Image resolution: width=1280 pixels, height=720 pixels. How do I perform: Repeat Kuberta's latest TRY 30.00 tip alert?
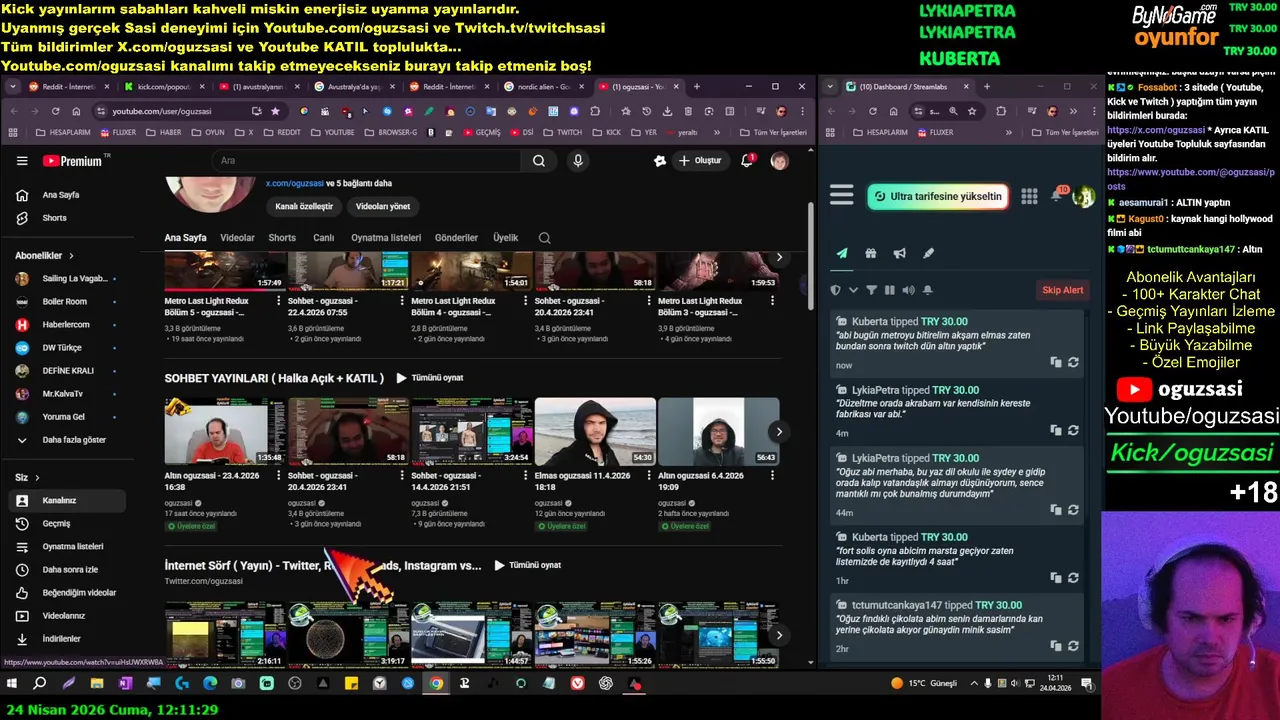click(x=1073, y=362)
